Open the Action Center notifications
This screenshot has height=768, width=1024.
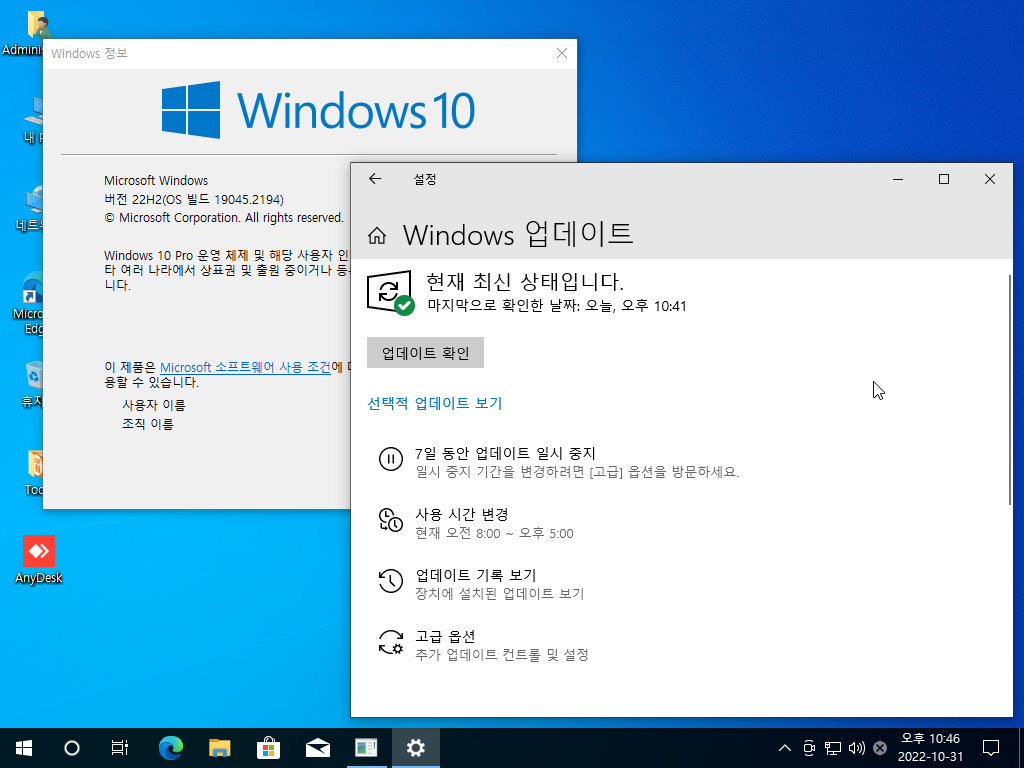click(x=991, y=748)
